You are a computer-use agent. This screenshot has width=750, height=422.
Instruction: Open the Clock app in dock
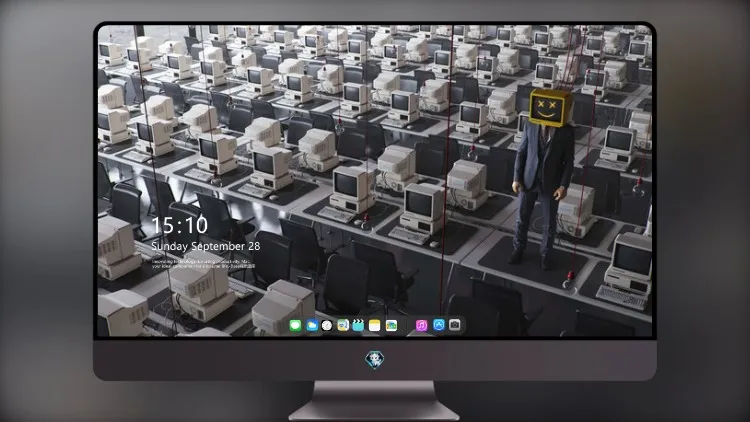(327, 325)
